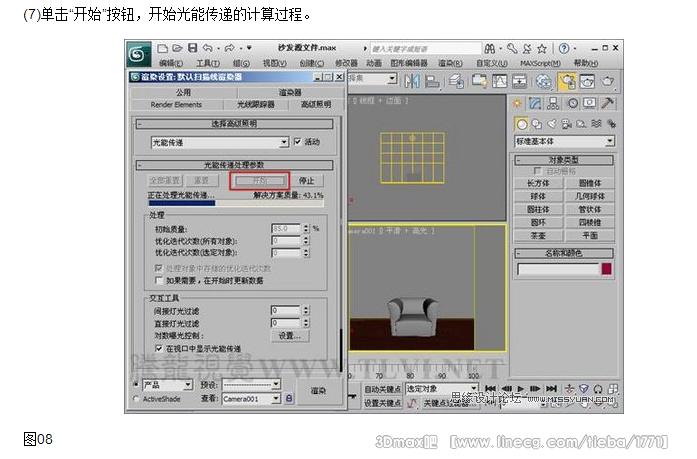Click the binoculars search icon
The height and width of the screenshot is (459, 697).
[489, 48]
